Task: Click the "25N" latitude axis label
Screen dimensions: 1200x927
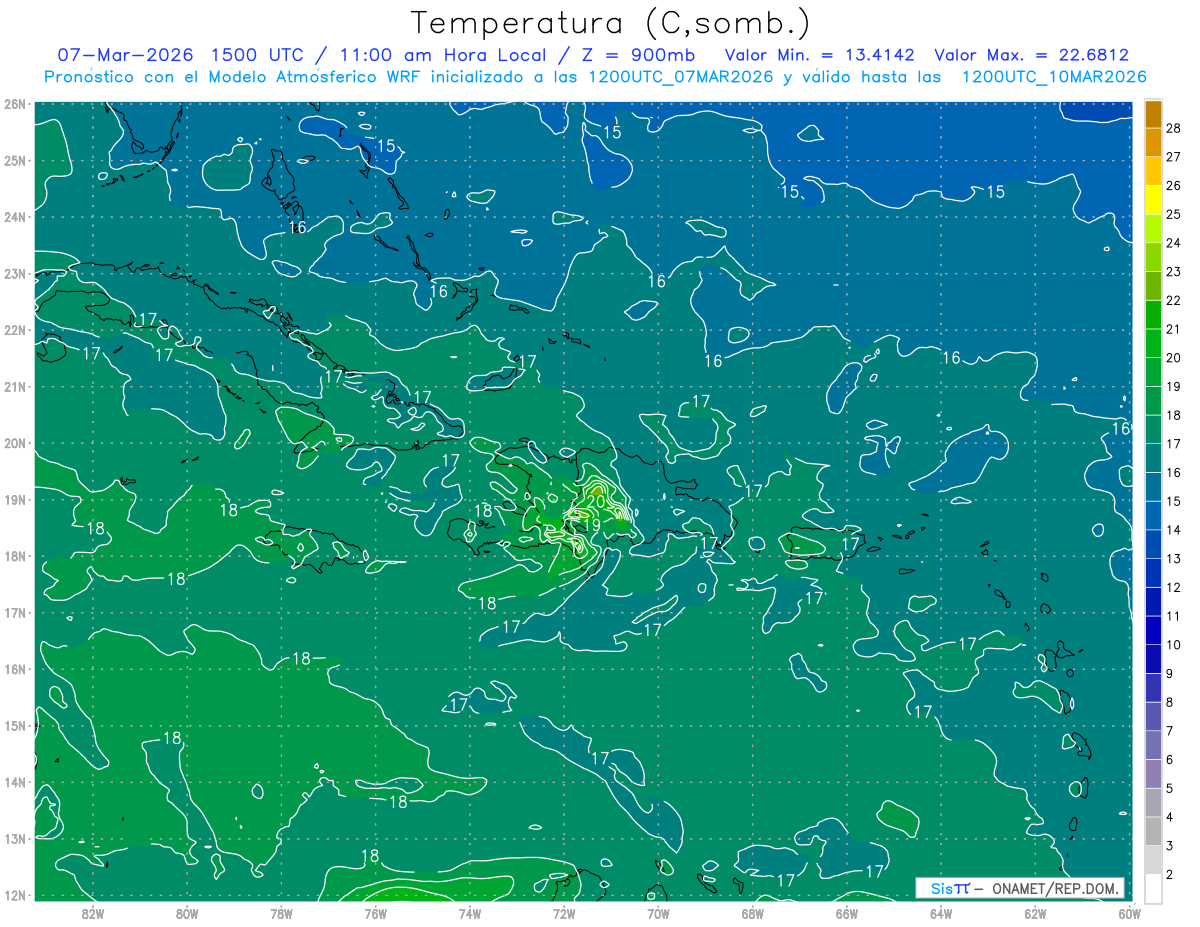Action: click(x=14, y=160)
